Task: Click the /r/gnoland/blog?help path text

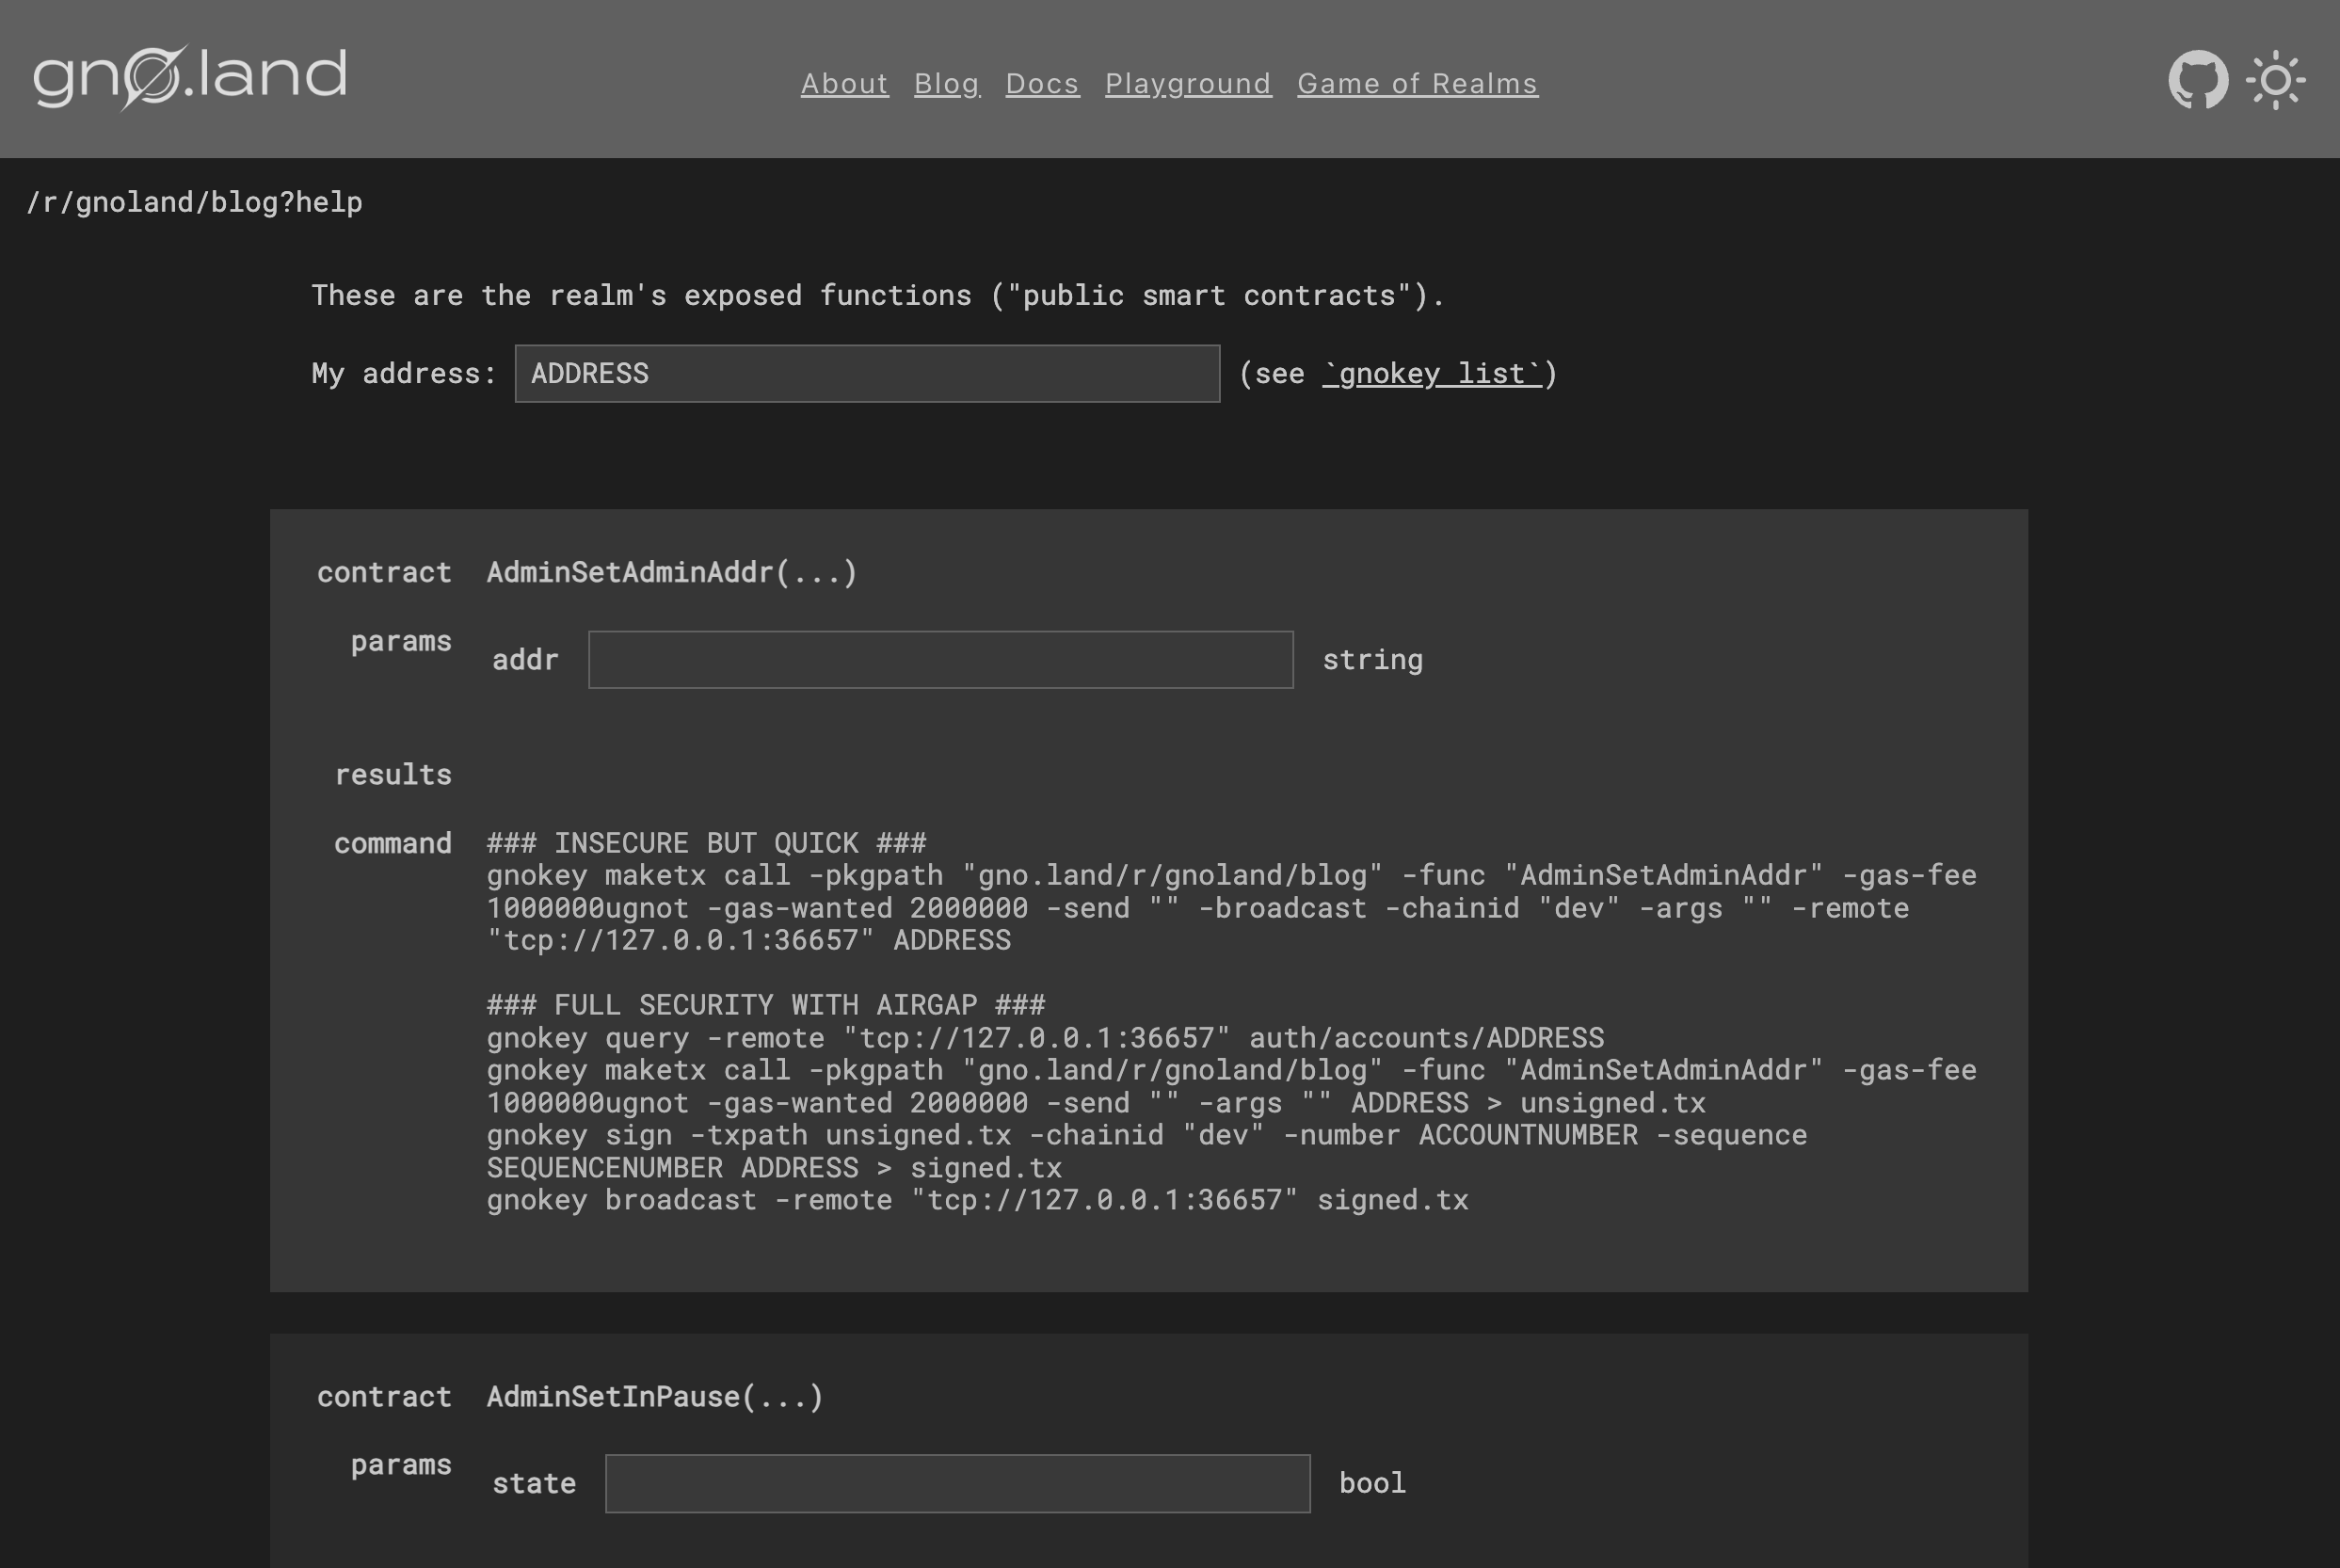Action: coord(194,202)
